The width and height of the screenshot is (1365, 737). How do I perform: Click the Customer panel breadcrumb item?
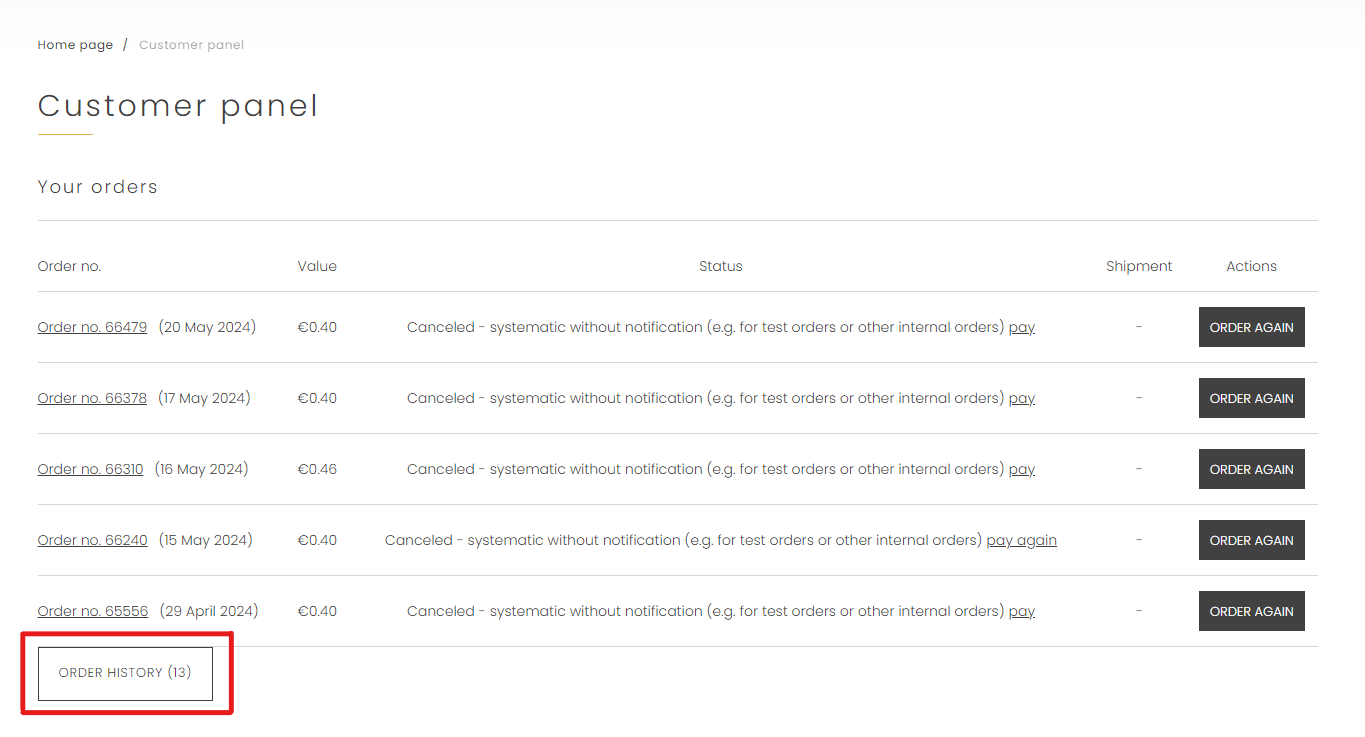[x=191, y=45]
